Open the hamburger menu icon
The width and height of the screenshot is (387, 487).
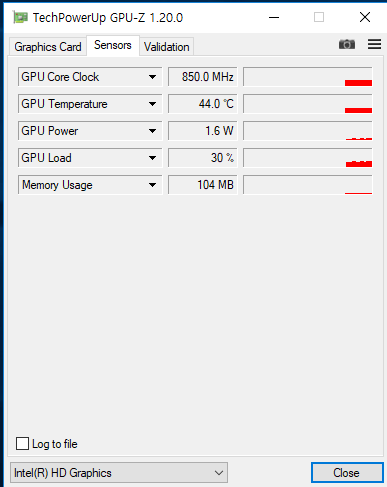374,44
